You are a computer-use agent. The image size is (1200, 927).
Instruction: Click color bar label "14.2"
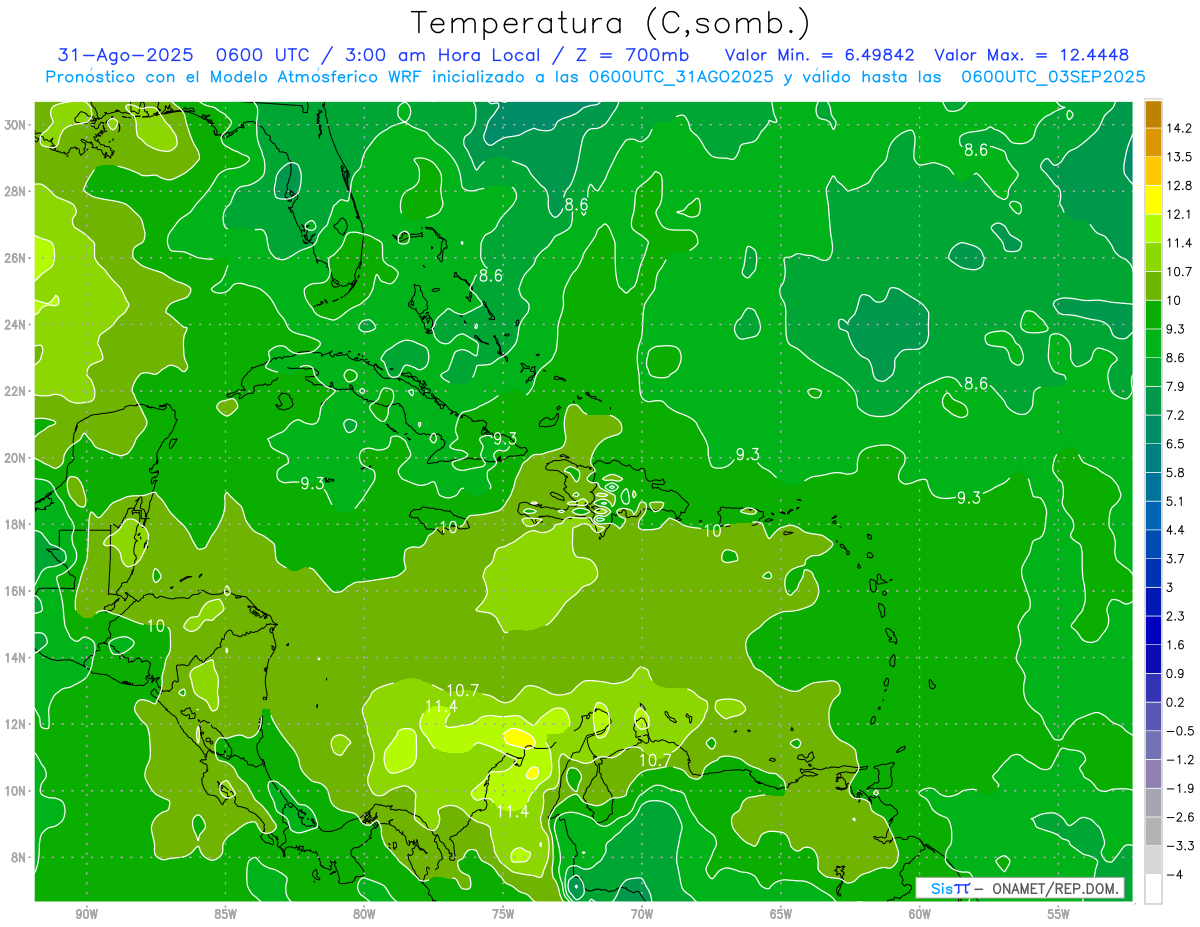(1179, 128)
